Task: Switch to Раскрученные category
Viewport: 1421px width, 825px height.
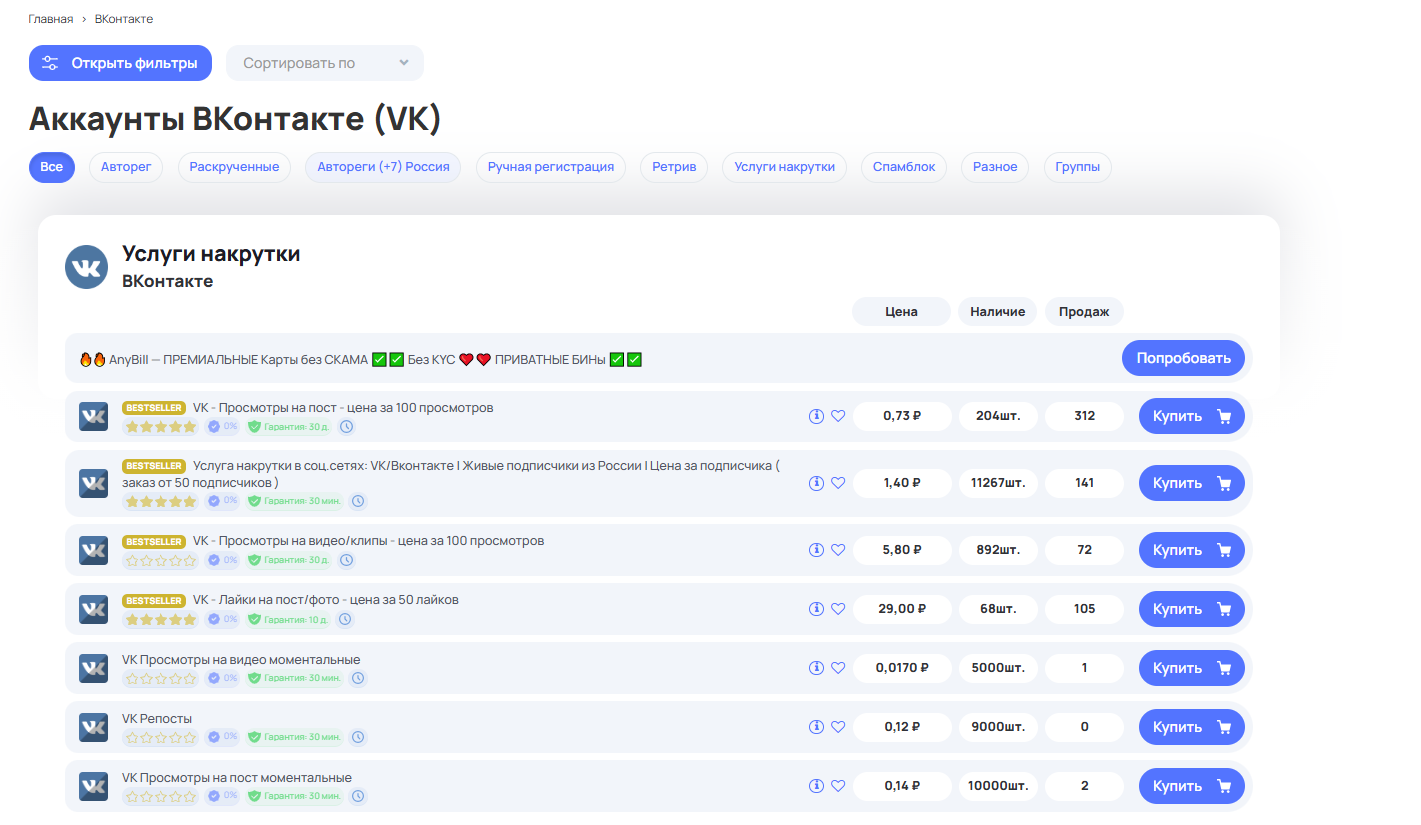Action: (234, 167)
